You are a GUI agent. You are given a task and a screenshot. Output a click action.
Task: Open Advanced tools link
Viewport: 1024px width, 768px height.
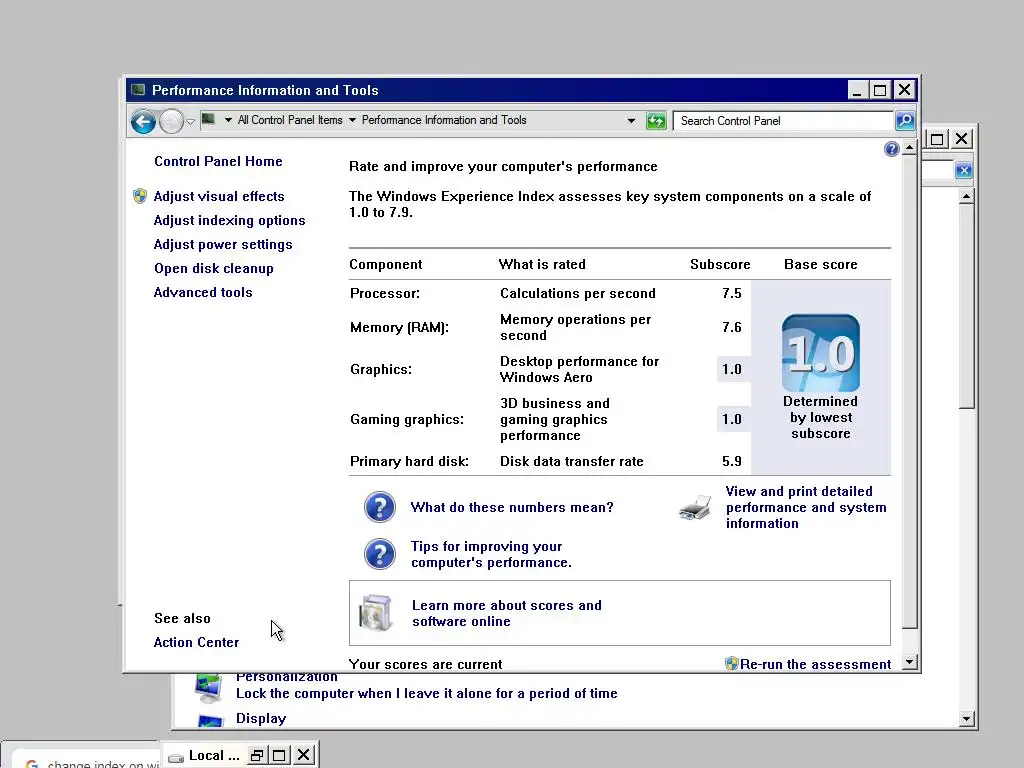coord(202,293)
